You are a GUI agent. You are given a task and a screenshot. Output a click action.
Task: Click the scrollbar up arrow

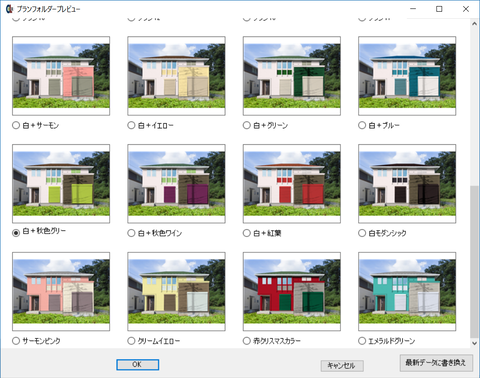tap(474, 24)
